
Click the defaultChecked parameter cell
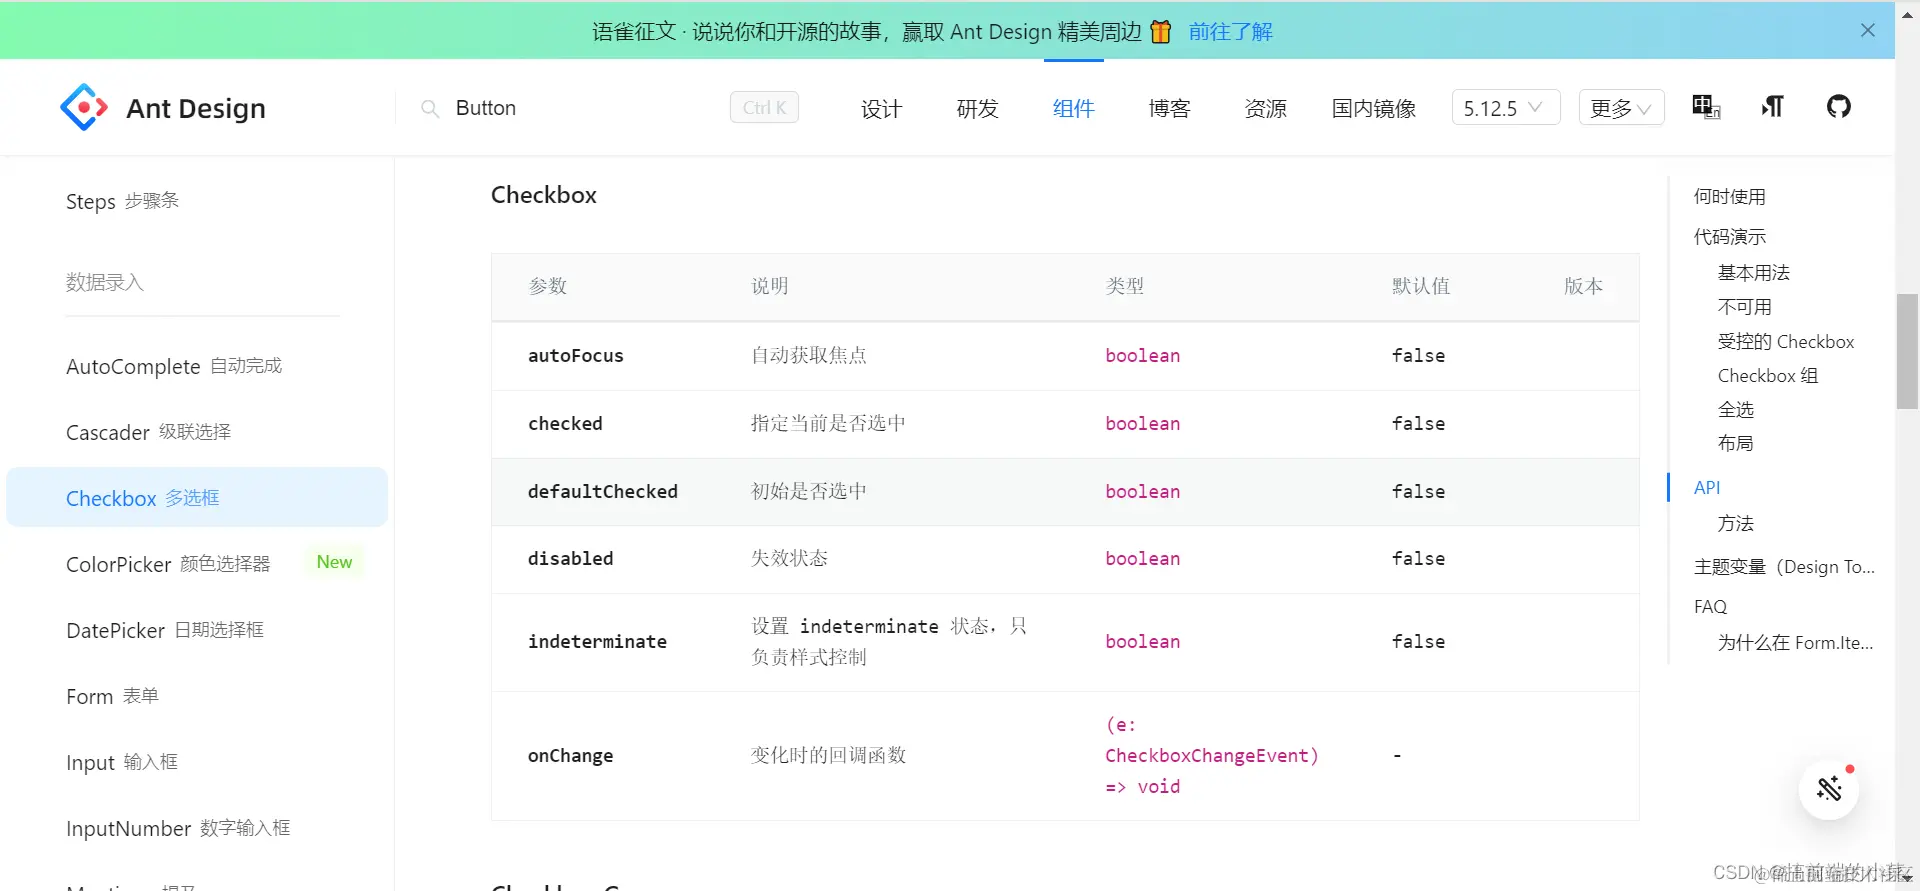pos(602,491)
